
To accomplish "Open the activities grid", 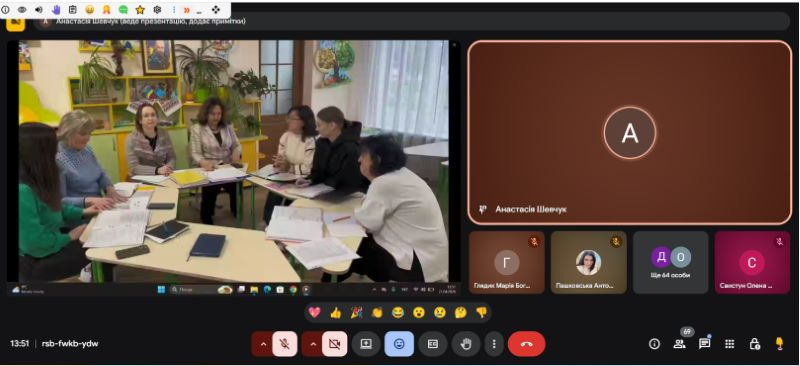I will point(730,344).
